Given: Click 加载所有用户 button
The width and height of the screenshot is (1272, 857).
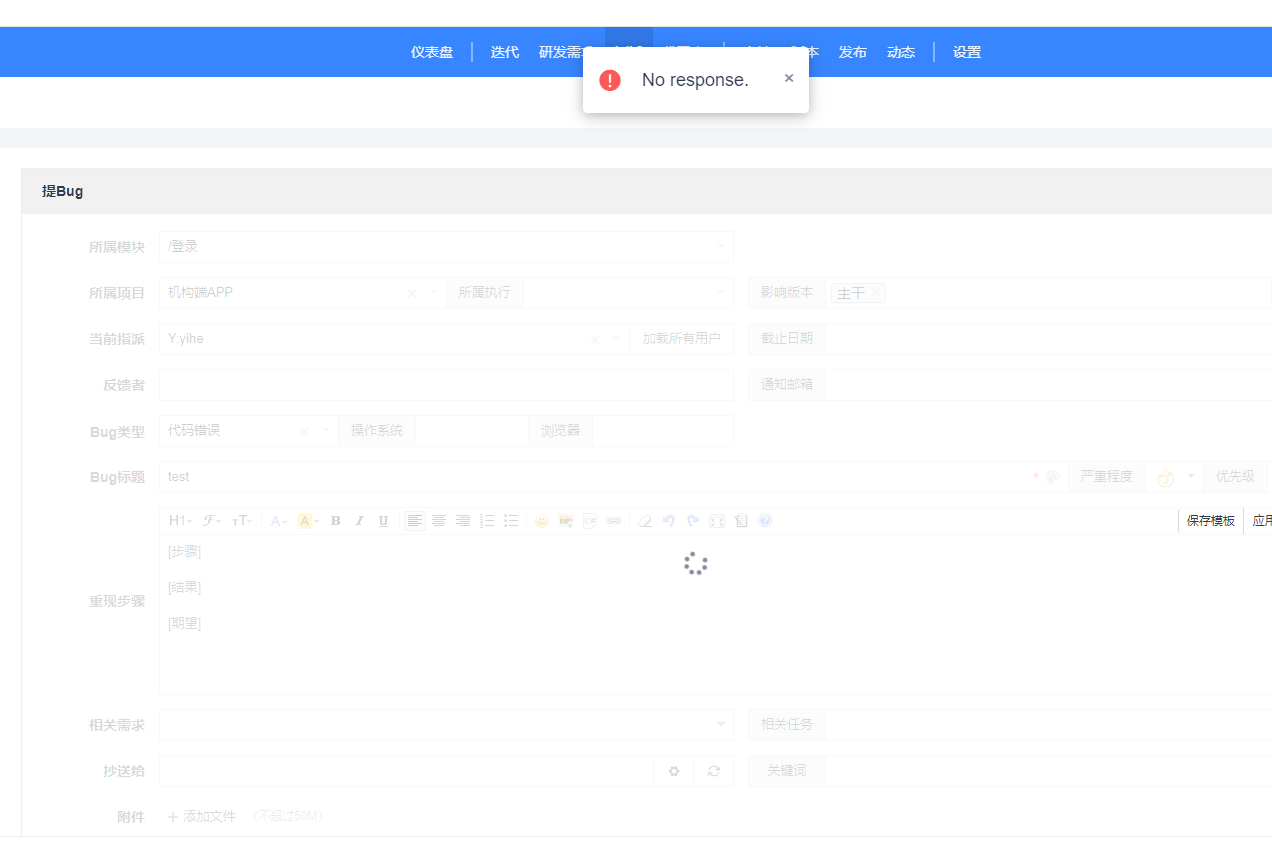Looking at the screenshot, I should pyautogui.click(x=682, y=339).
